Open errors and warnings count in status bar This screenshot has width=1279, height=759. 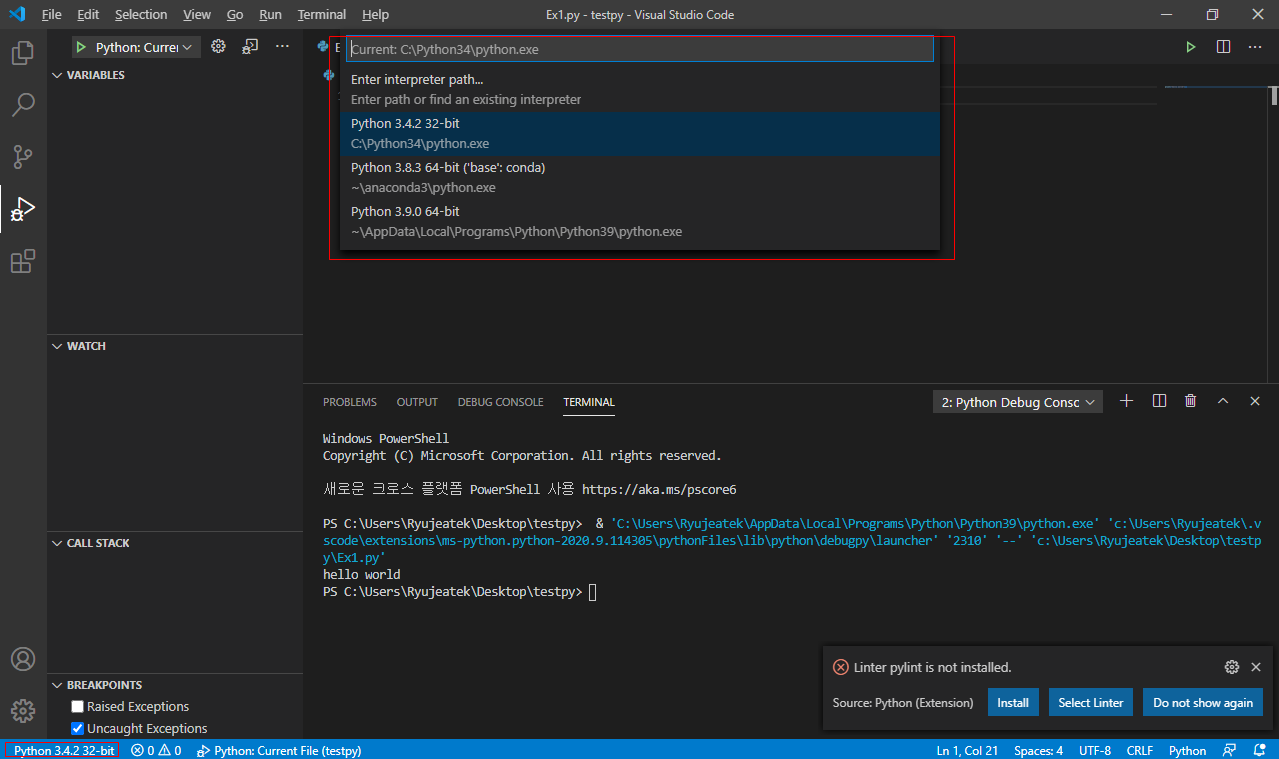tap(156, 750)
